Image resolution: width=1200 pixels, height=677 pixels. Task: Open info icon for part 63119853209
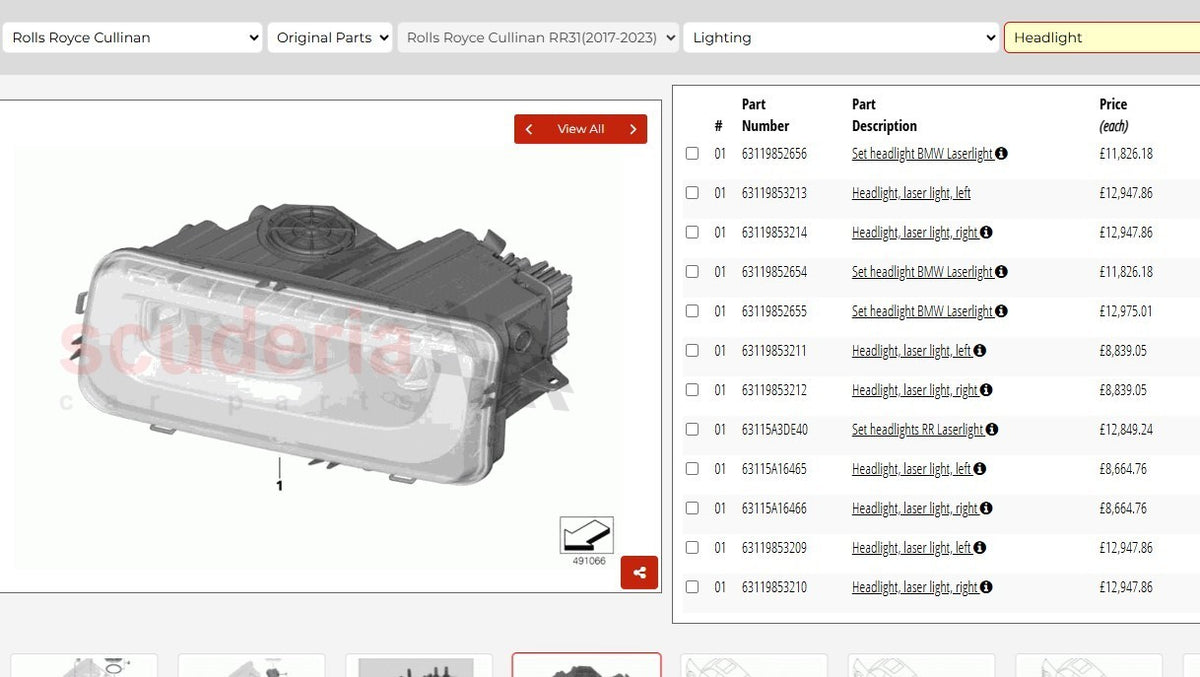coord(980,547)
